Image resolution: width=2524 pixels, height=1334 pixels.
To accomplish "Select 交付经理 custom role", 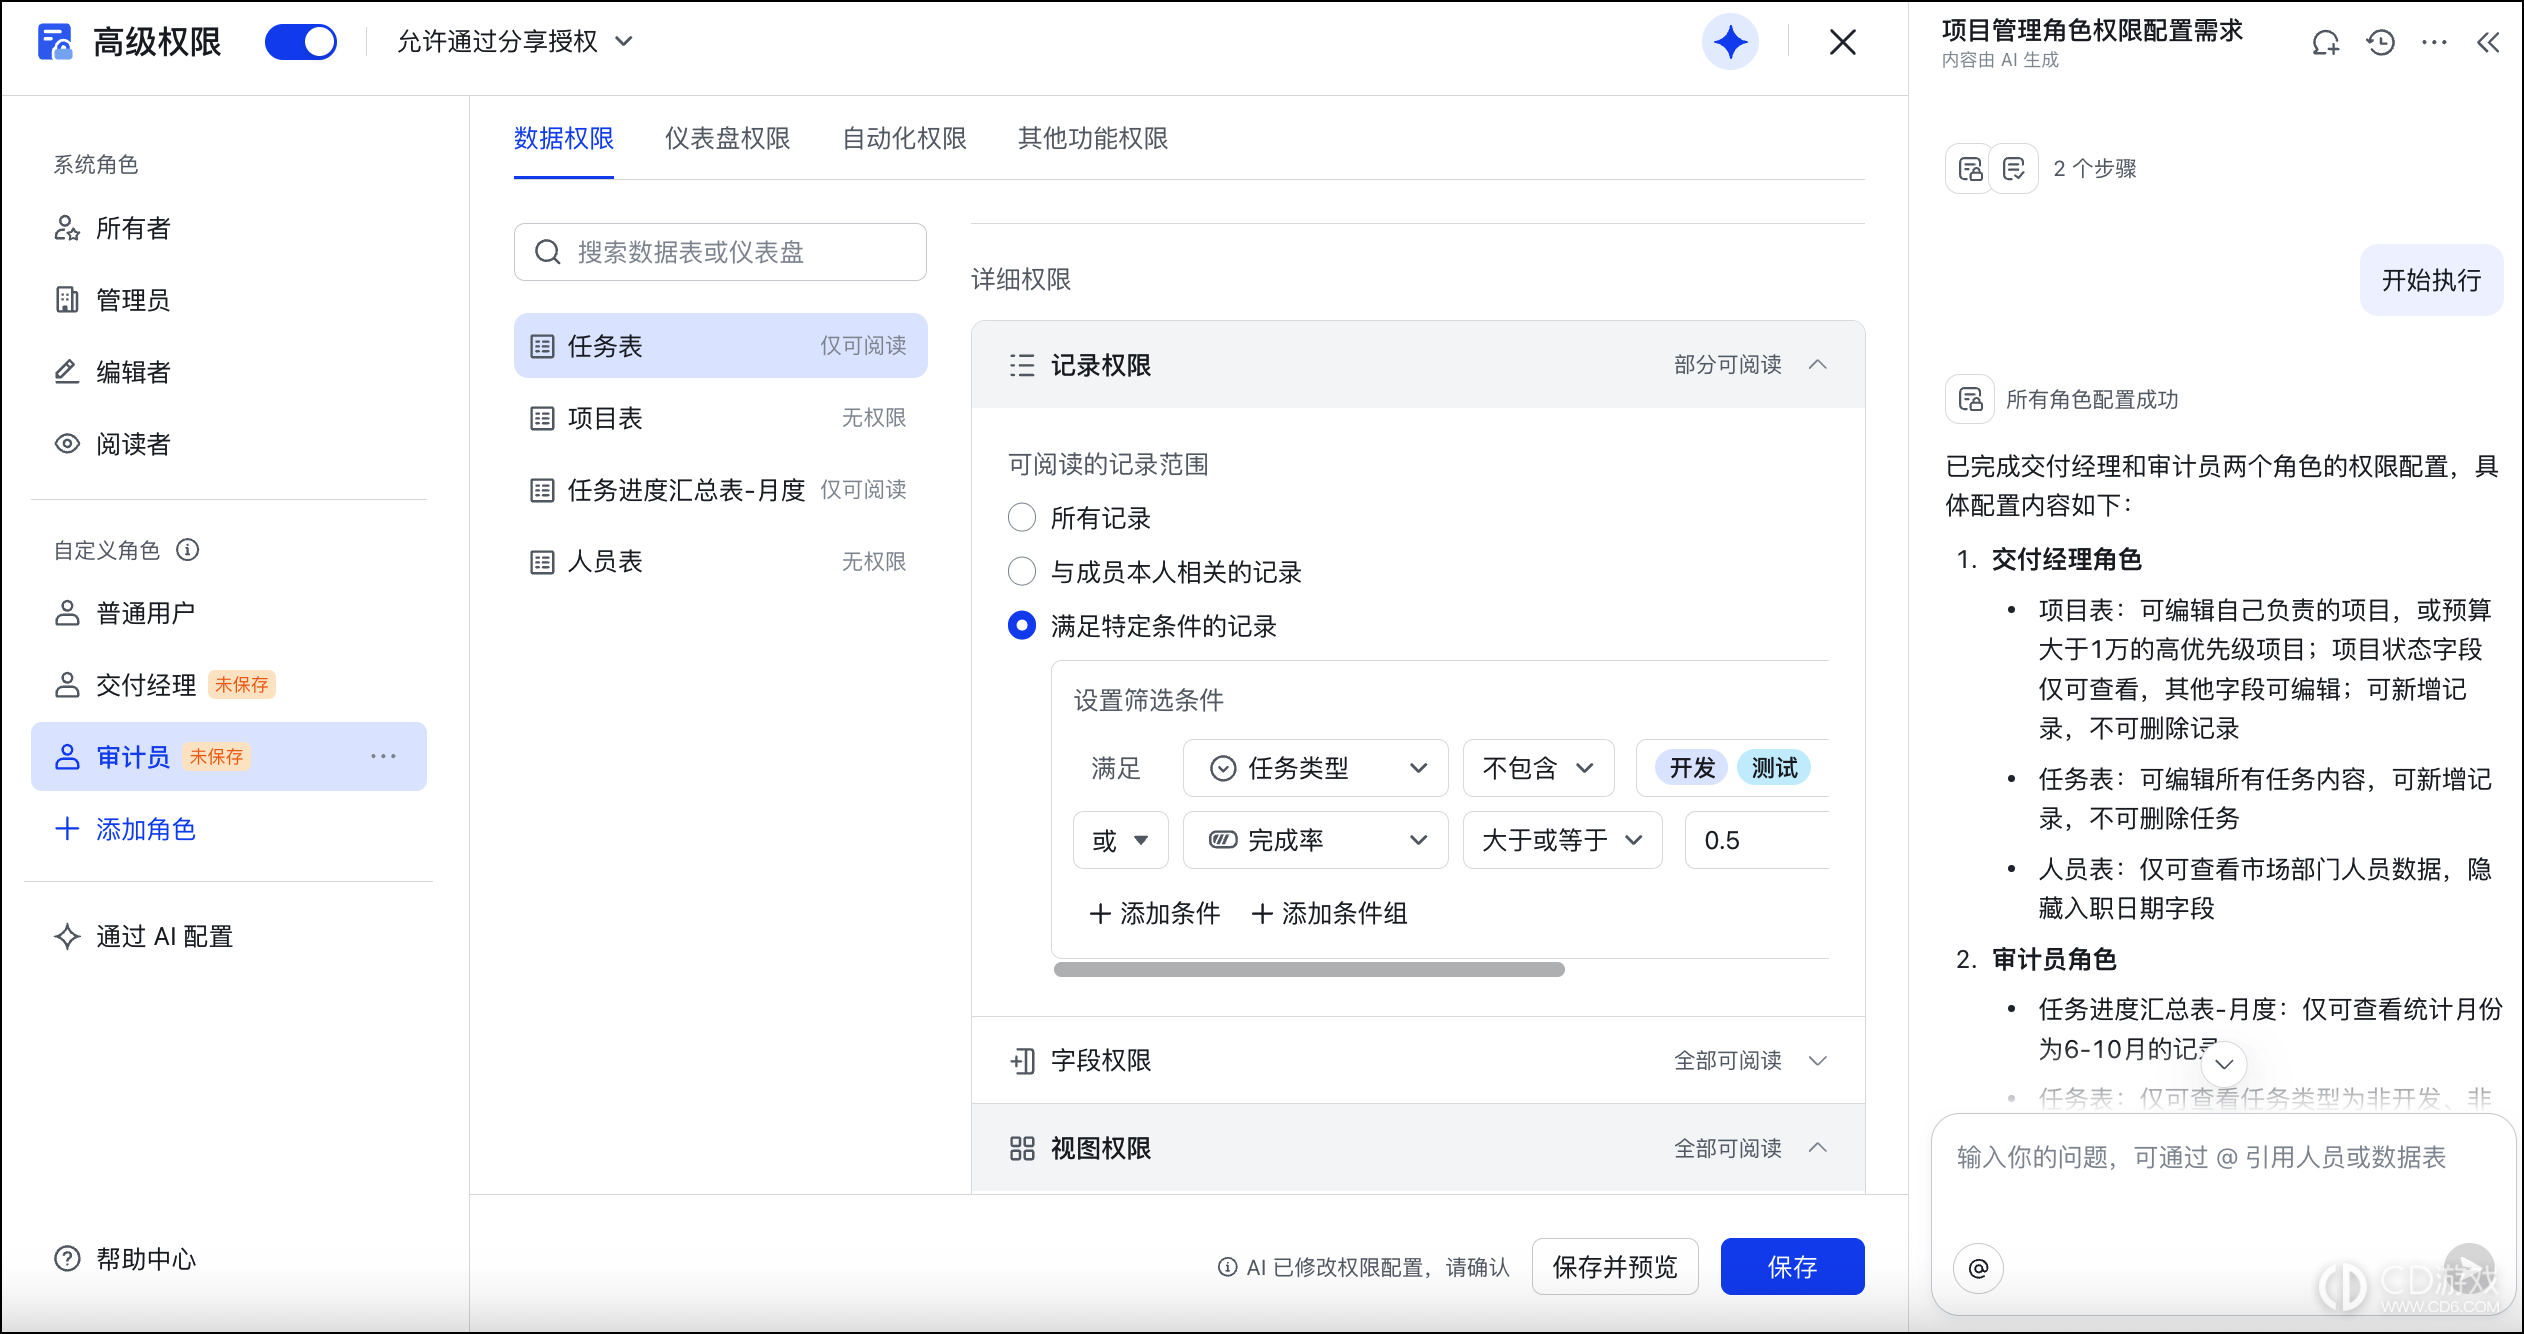I will click(229, 685).
